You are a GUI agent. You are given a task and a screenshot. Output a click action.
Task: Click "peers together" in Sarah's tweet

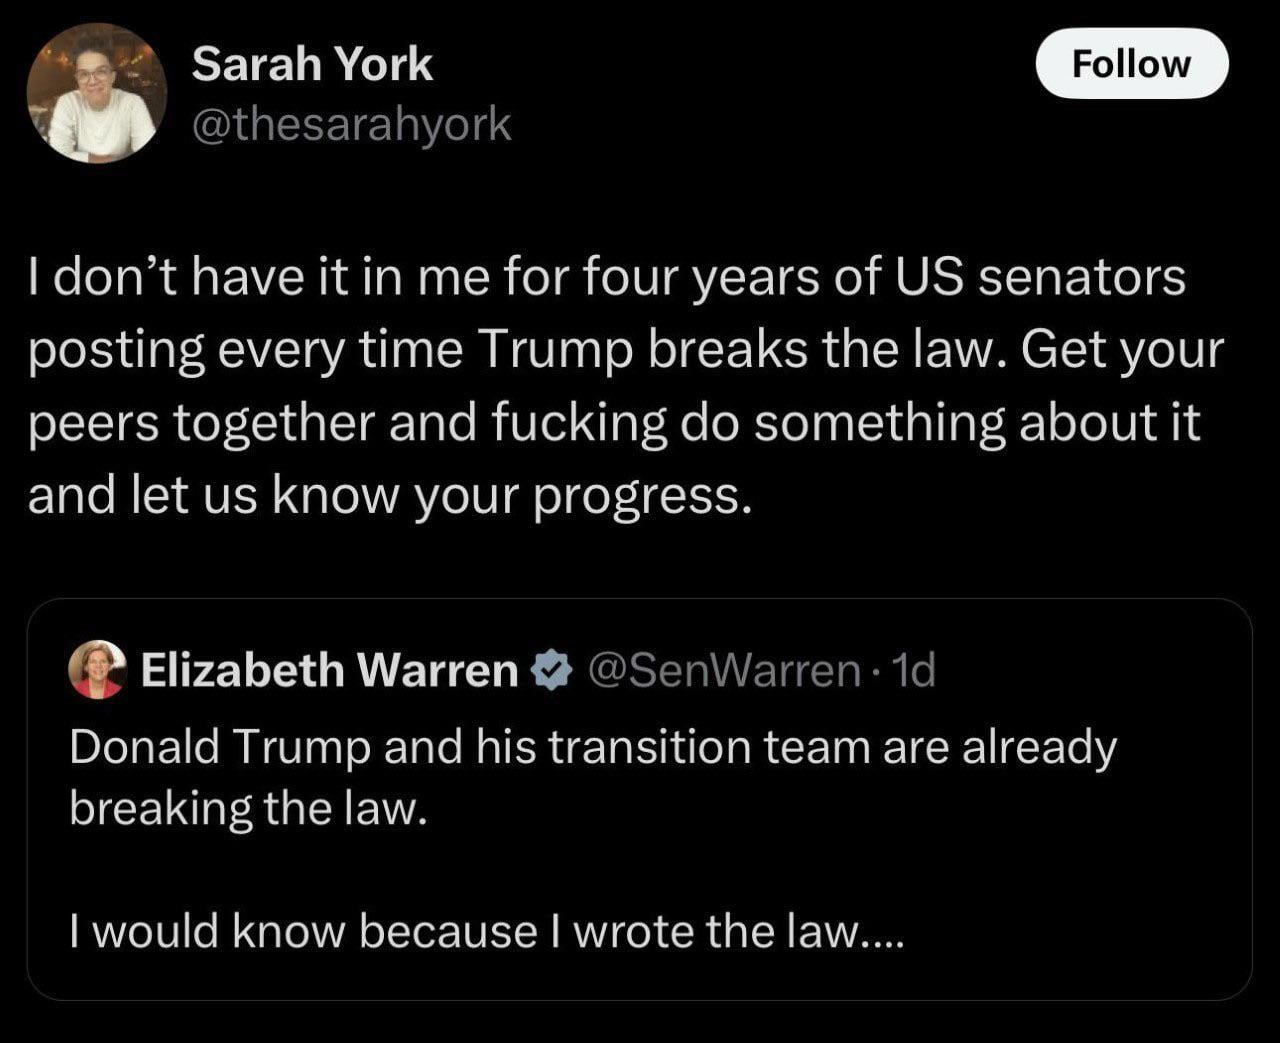[x=201, y=423]
